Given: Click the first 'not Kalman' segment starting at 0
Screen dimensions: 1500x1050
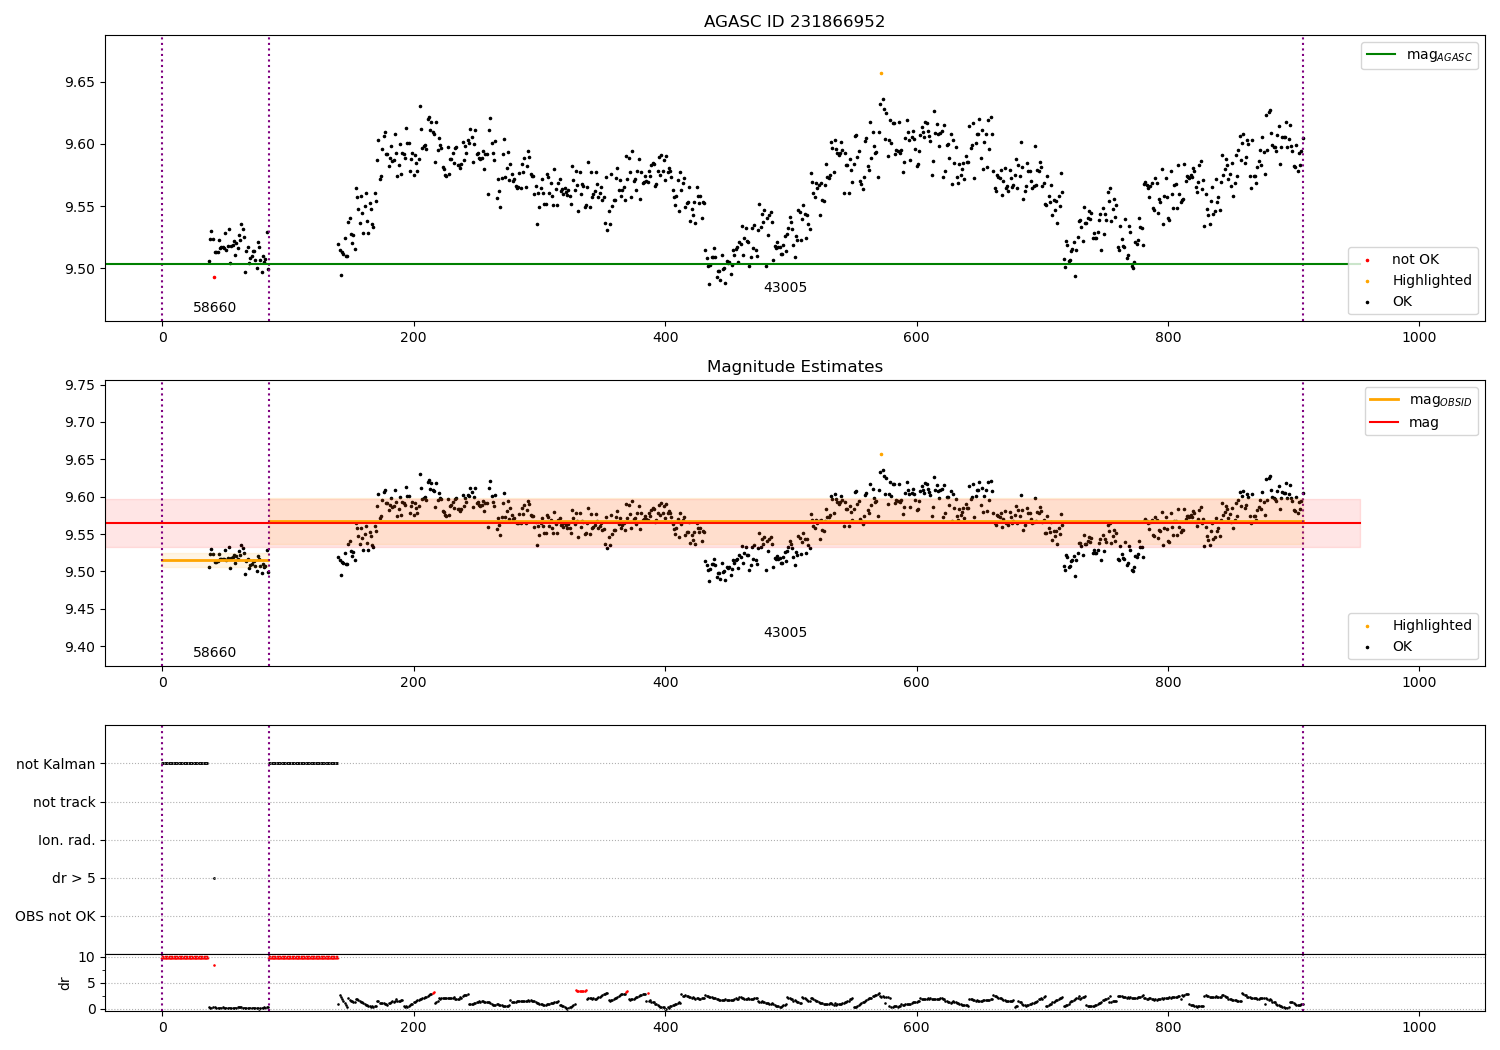Looking at the screenshot, I should (x=185, y=764).
